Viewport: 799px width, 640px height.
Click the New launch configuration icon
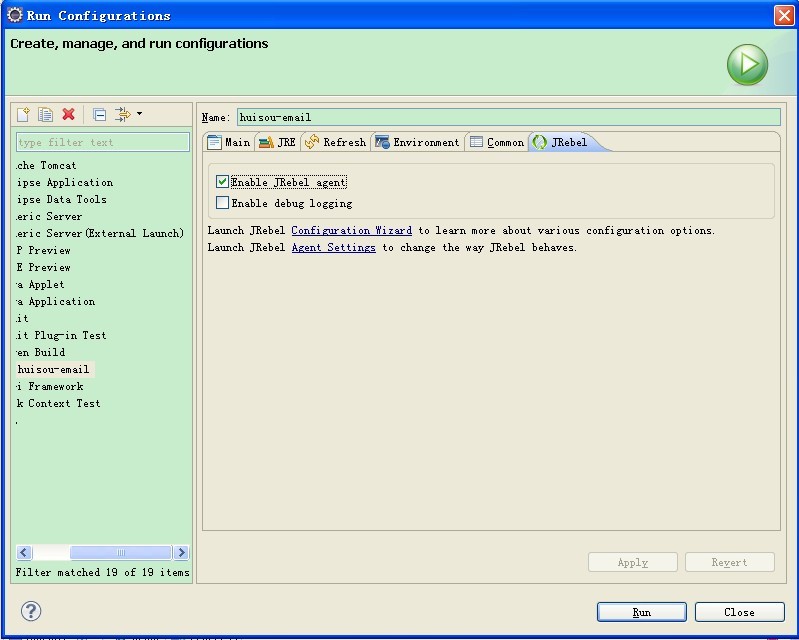tap(23, 114)
